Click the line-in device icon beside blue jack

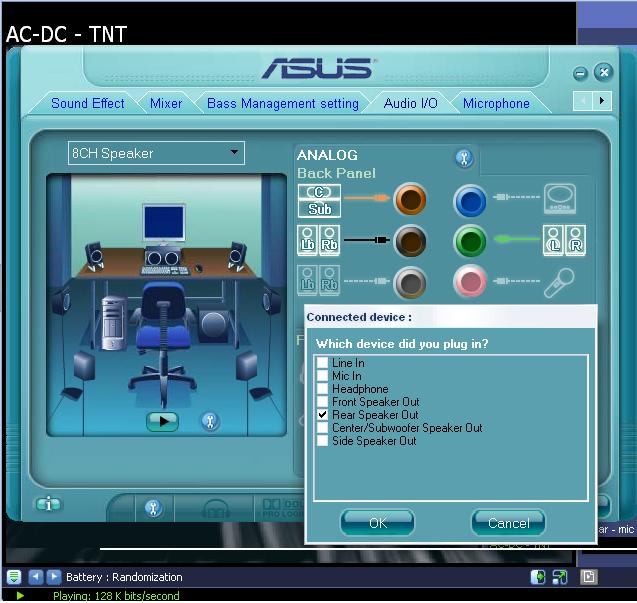click(x=560, y=199)
